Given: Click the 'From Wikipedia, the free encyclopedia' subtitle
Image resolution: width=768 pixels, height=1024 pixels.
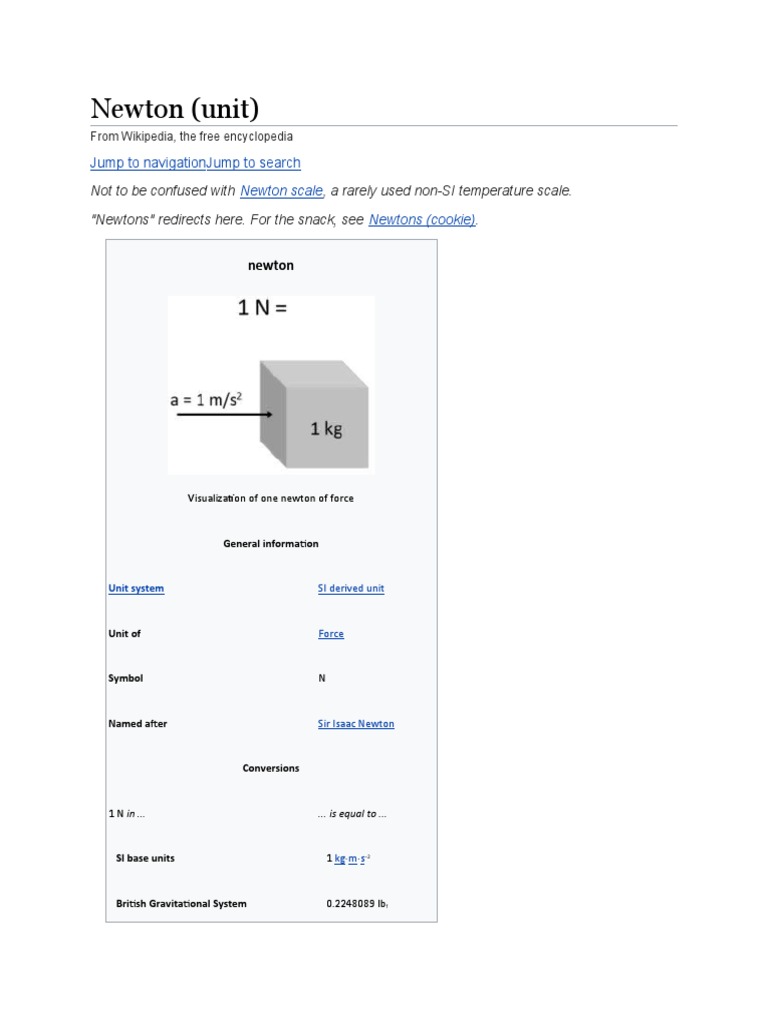Looking at the screenshot, I should [192, 136].
